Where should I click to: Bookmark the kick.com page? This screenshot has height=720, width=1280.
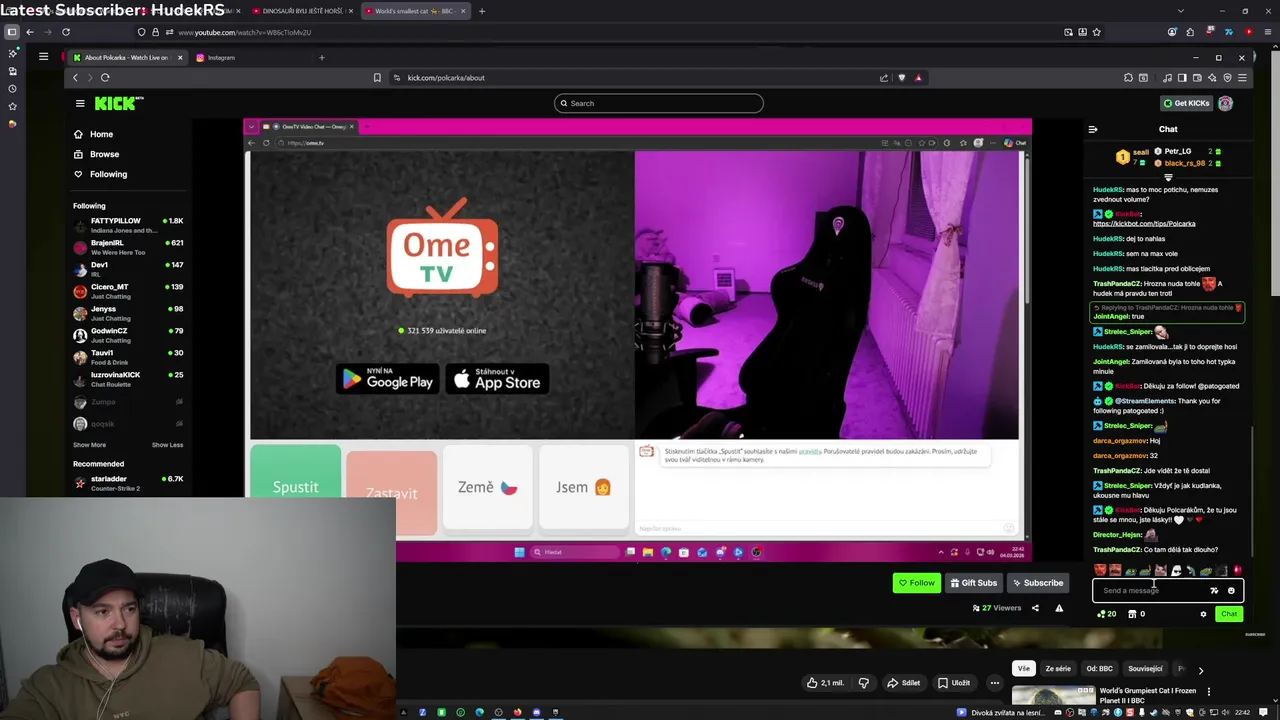click(377, 78)
